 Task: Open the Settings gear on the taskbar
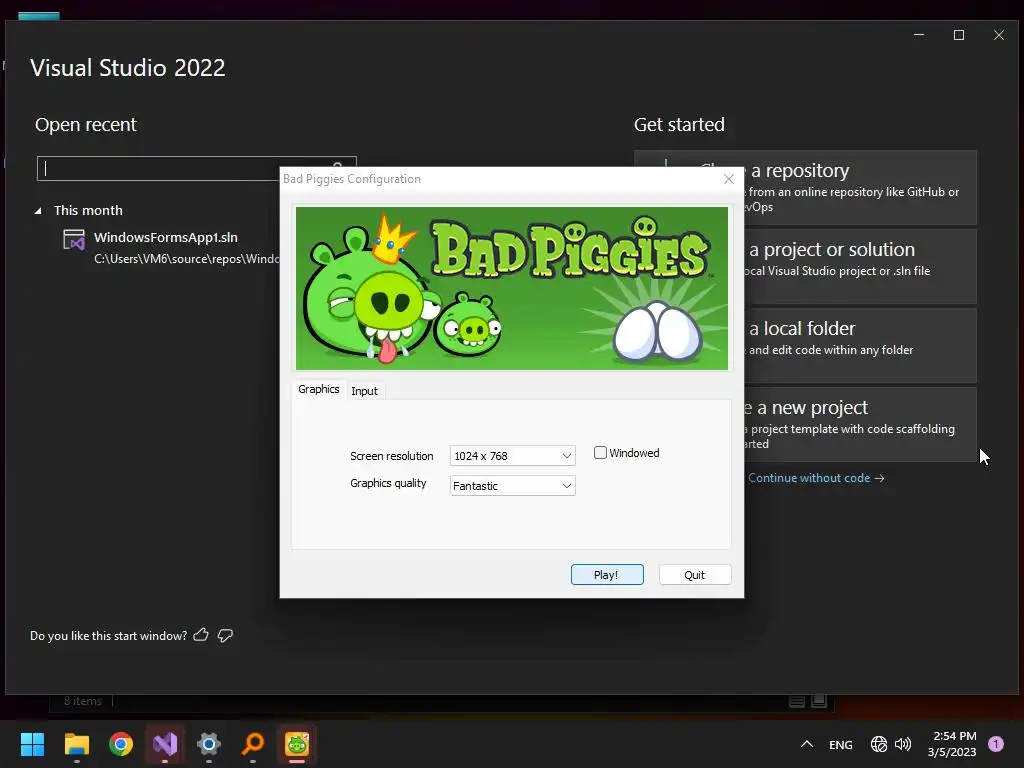click(209, 744)
